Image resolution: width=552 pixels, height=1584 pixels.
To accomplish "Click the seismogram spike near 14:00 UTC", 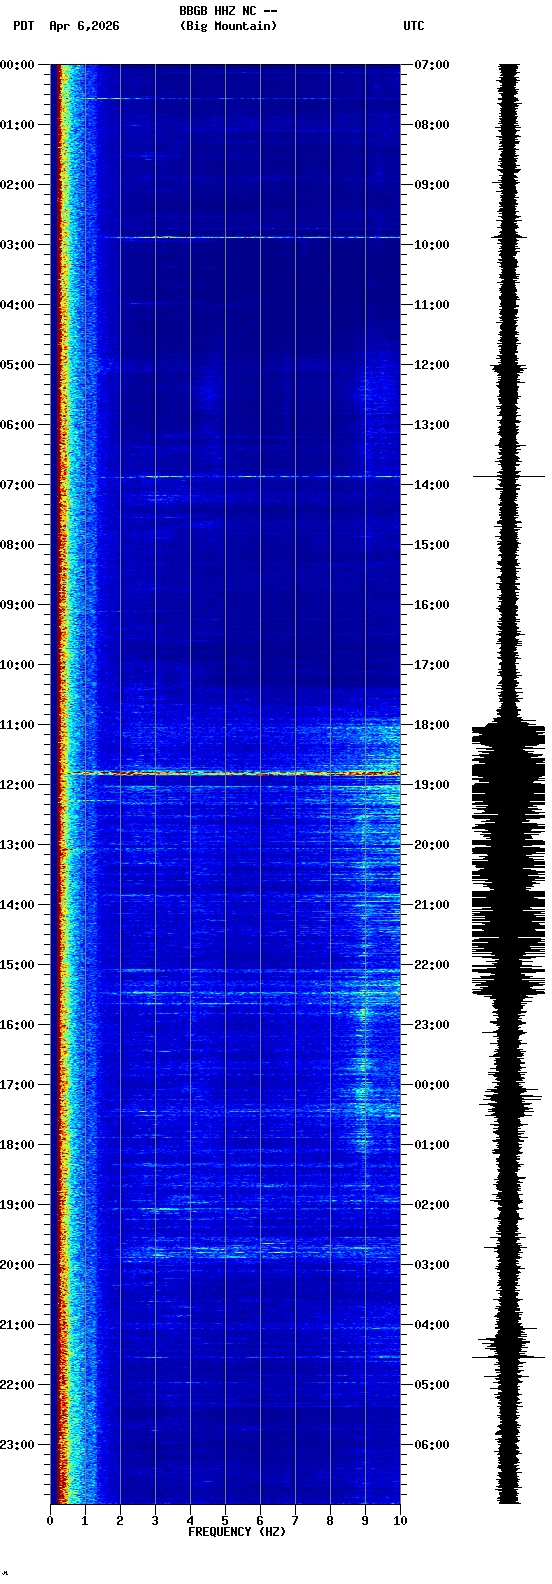I will coord(509,477).
